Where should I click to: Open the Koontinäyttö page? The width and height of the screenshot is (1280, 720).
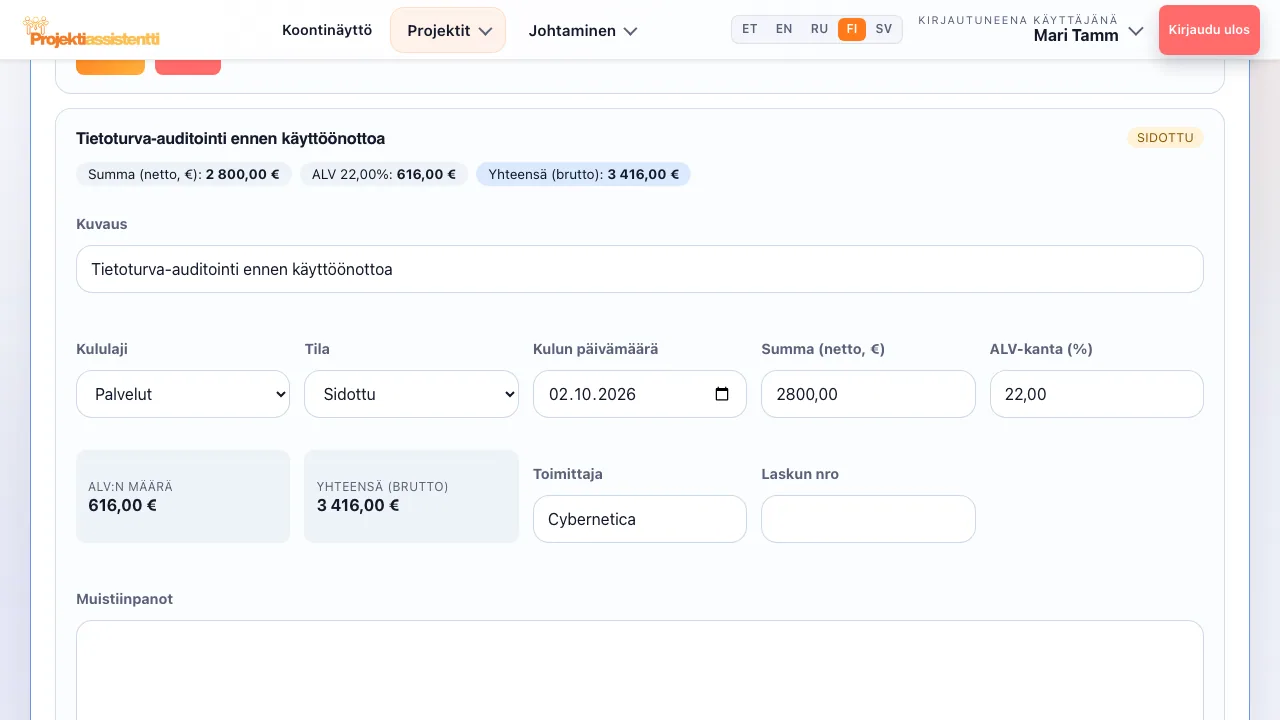(x=327, y=30)
